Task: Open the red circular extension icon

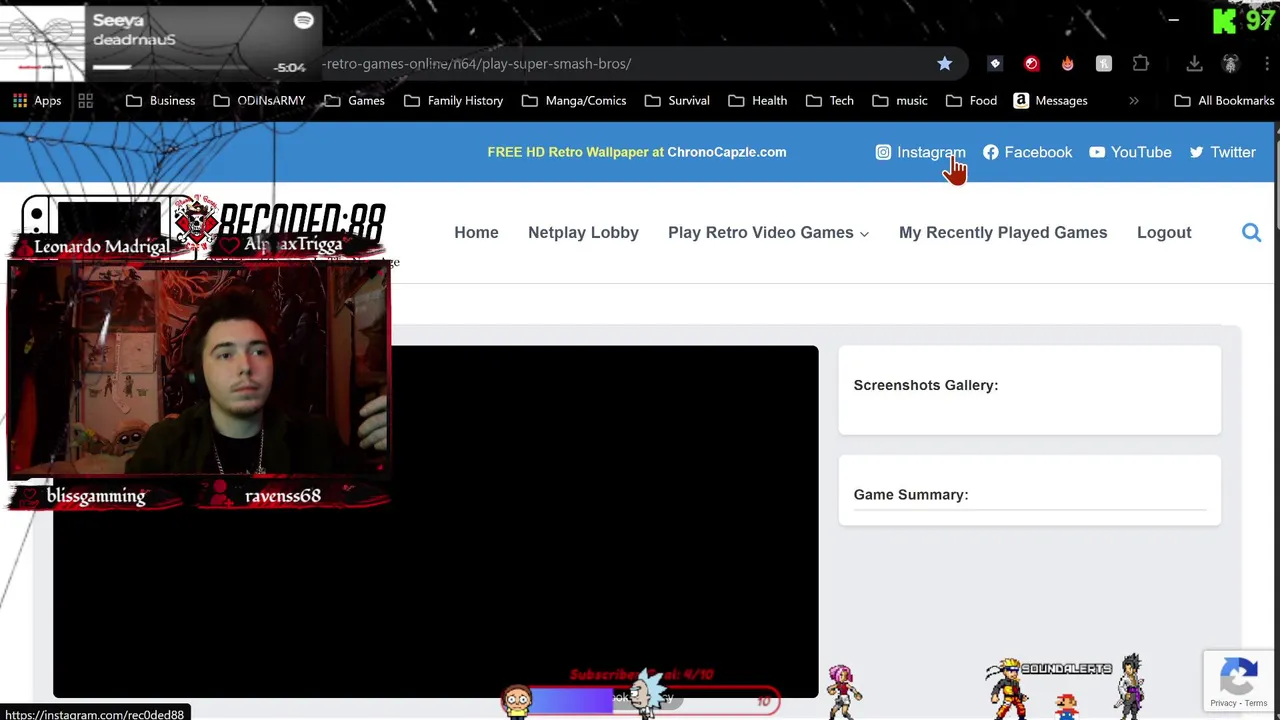Action: tap(1031, 63)
